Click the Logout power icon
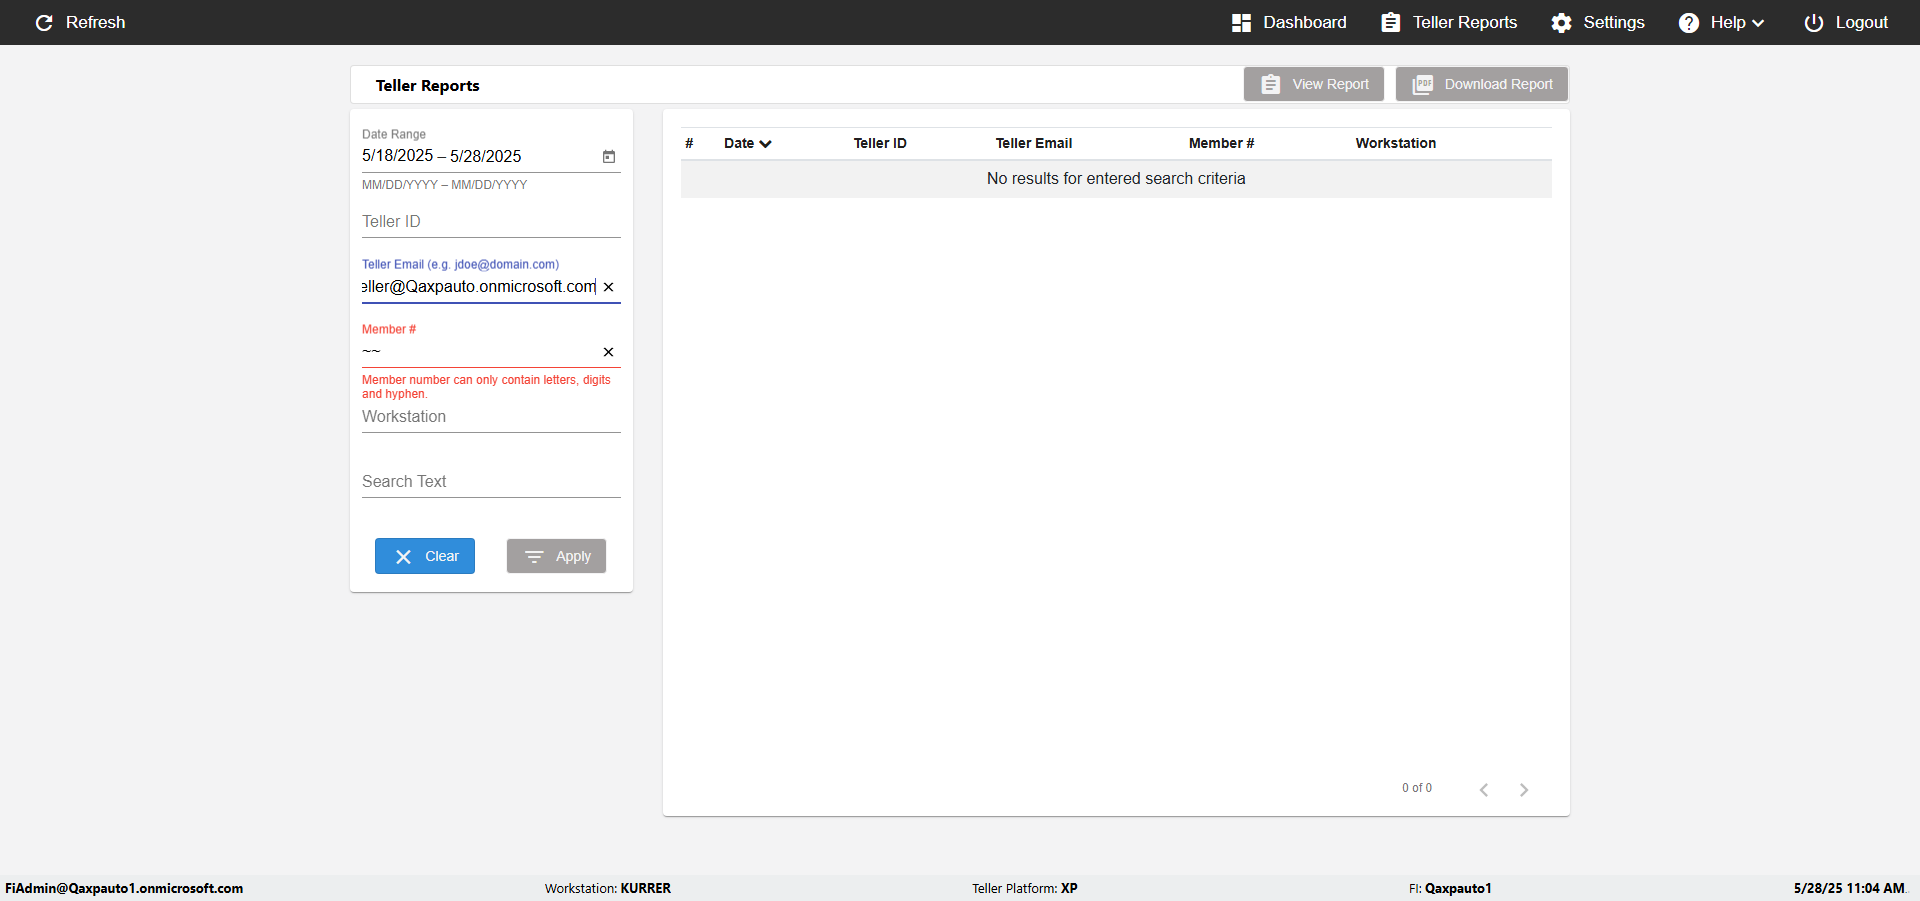Screen dimensions: 1920x901 [1814, 22]
